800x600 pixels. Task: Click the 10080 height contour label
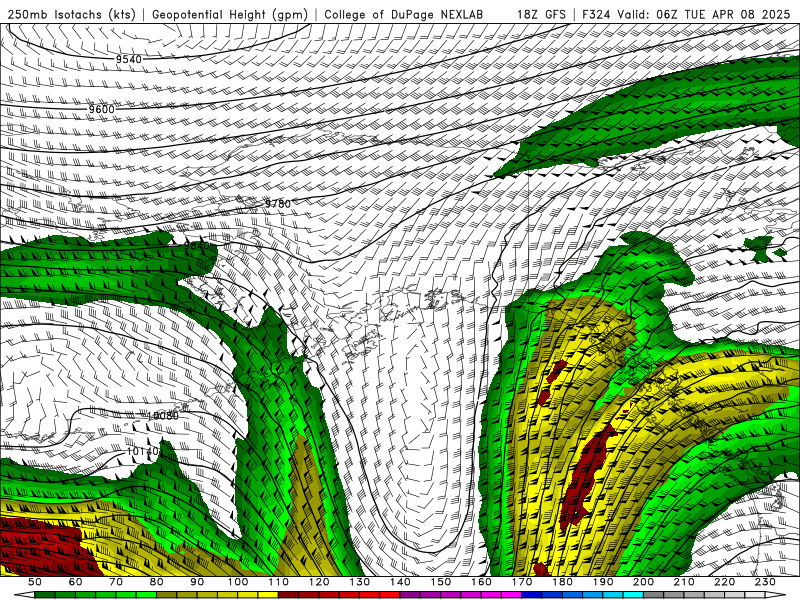(163, 416)
